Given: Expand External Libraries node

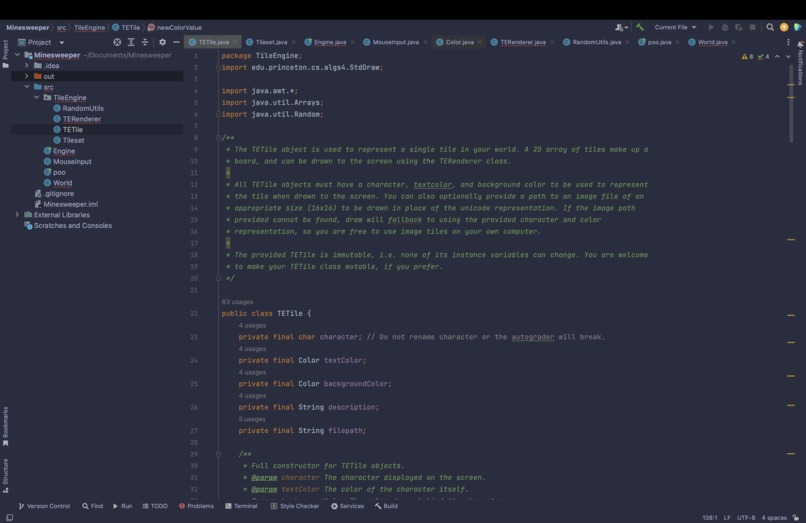Looking at the screenshot, I should coord(17,214).
